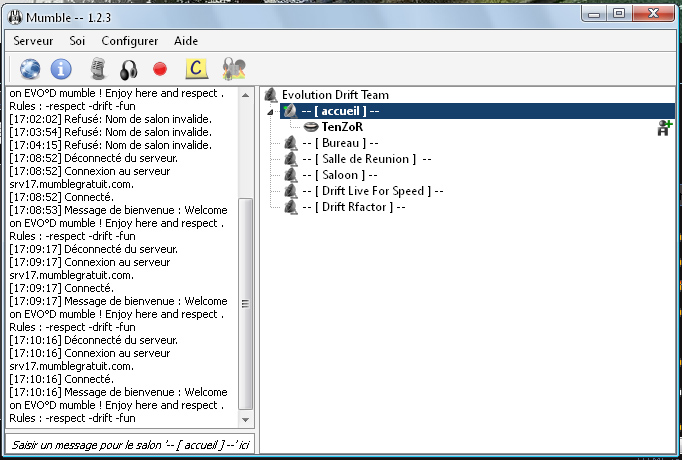Click the accueil channel icon
The height and width of the screenshot is (460, 682).
pos(290,111)
